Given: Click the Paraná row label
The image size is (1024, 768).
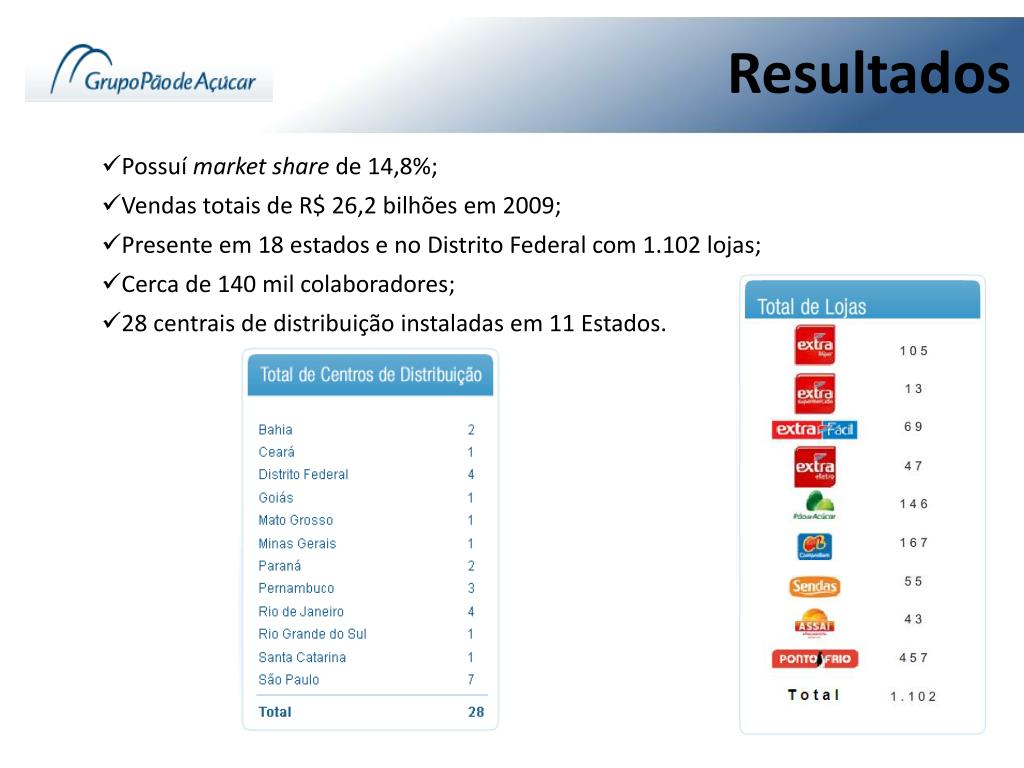Looking at the screenshot, I should [x=280, y=566].
